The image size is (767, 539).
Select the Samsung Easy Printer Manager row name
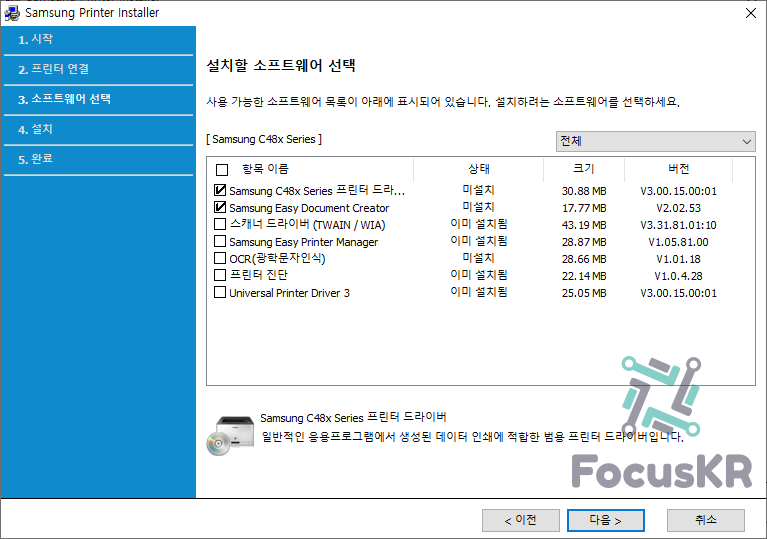(304, 242)
